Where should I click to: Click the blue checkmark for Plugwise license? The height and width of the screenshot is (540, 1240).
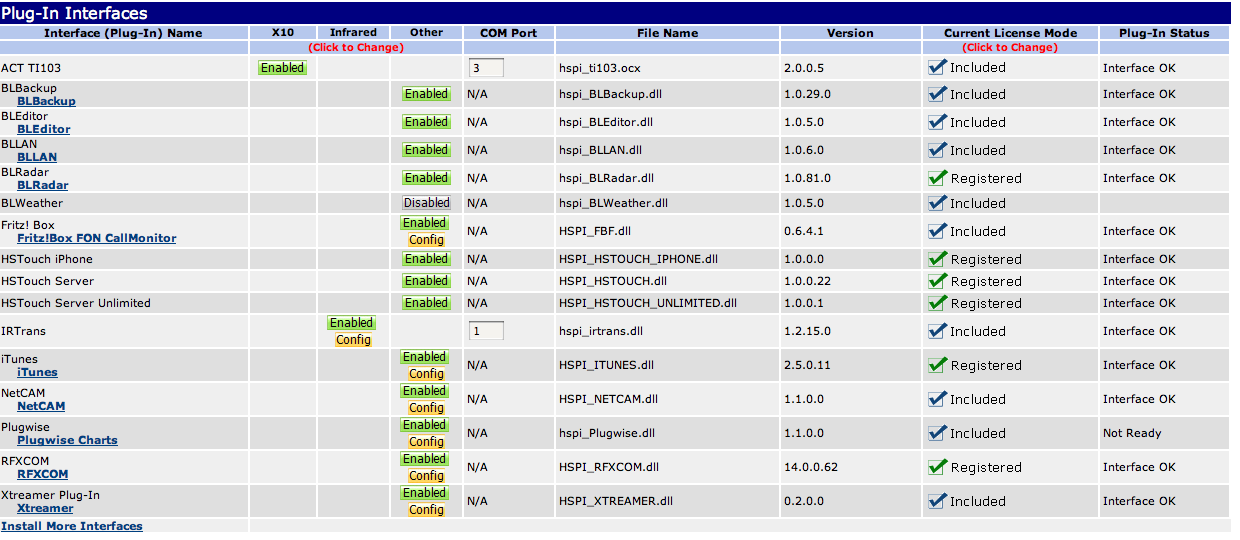point(937,433)
